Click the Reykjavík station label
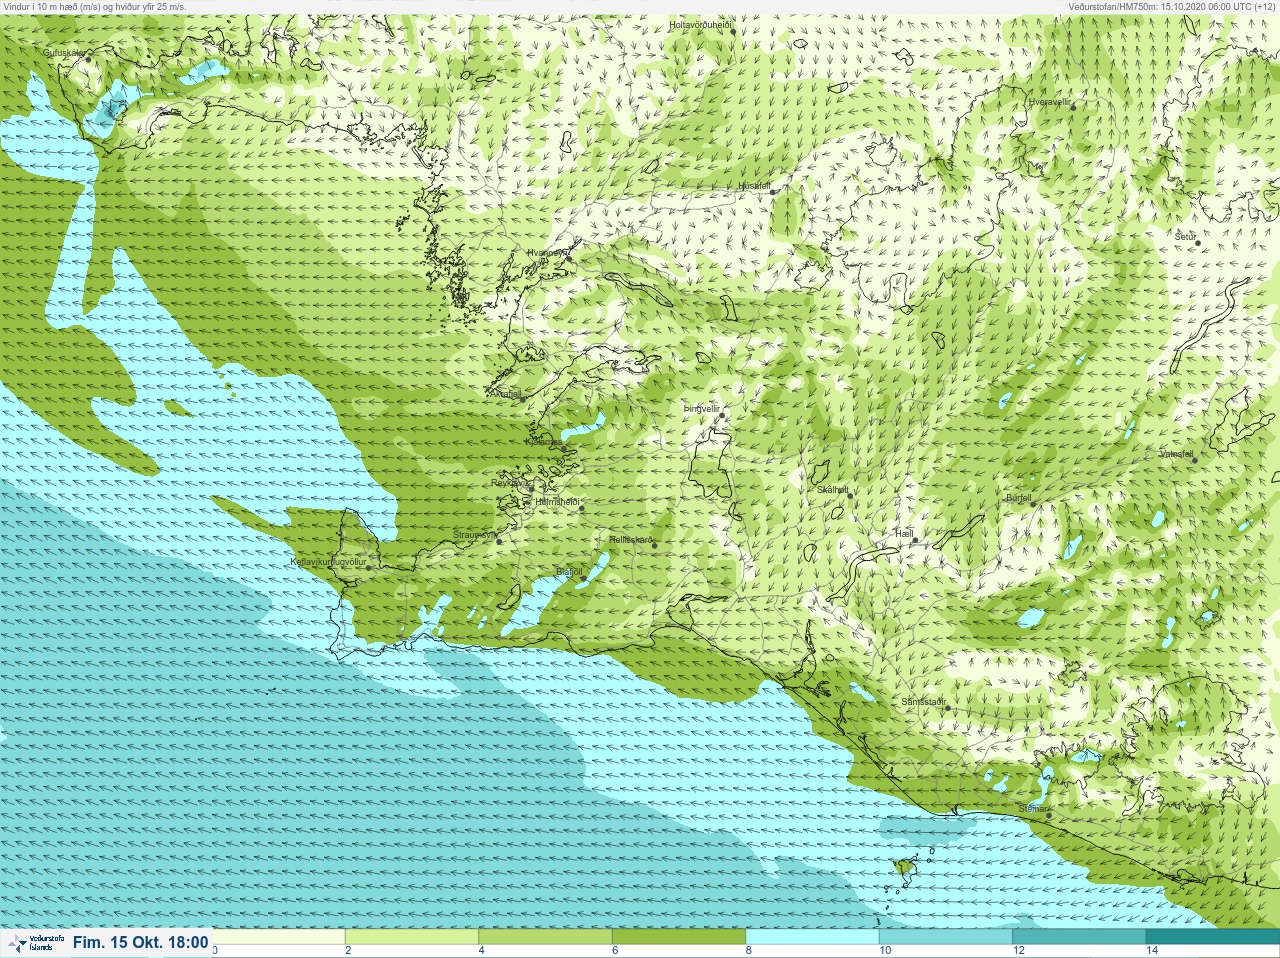Viewport: 1280px width, 958px height. [x=510, y=483]
